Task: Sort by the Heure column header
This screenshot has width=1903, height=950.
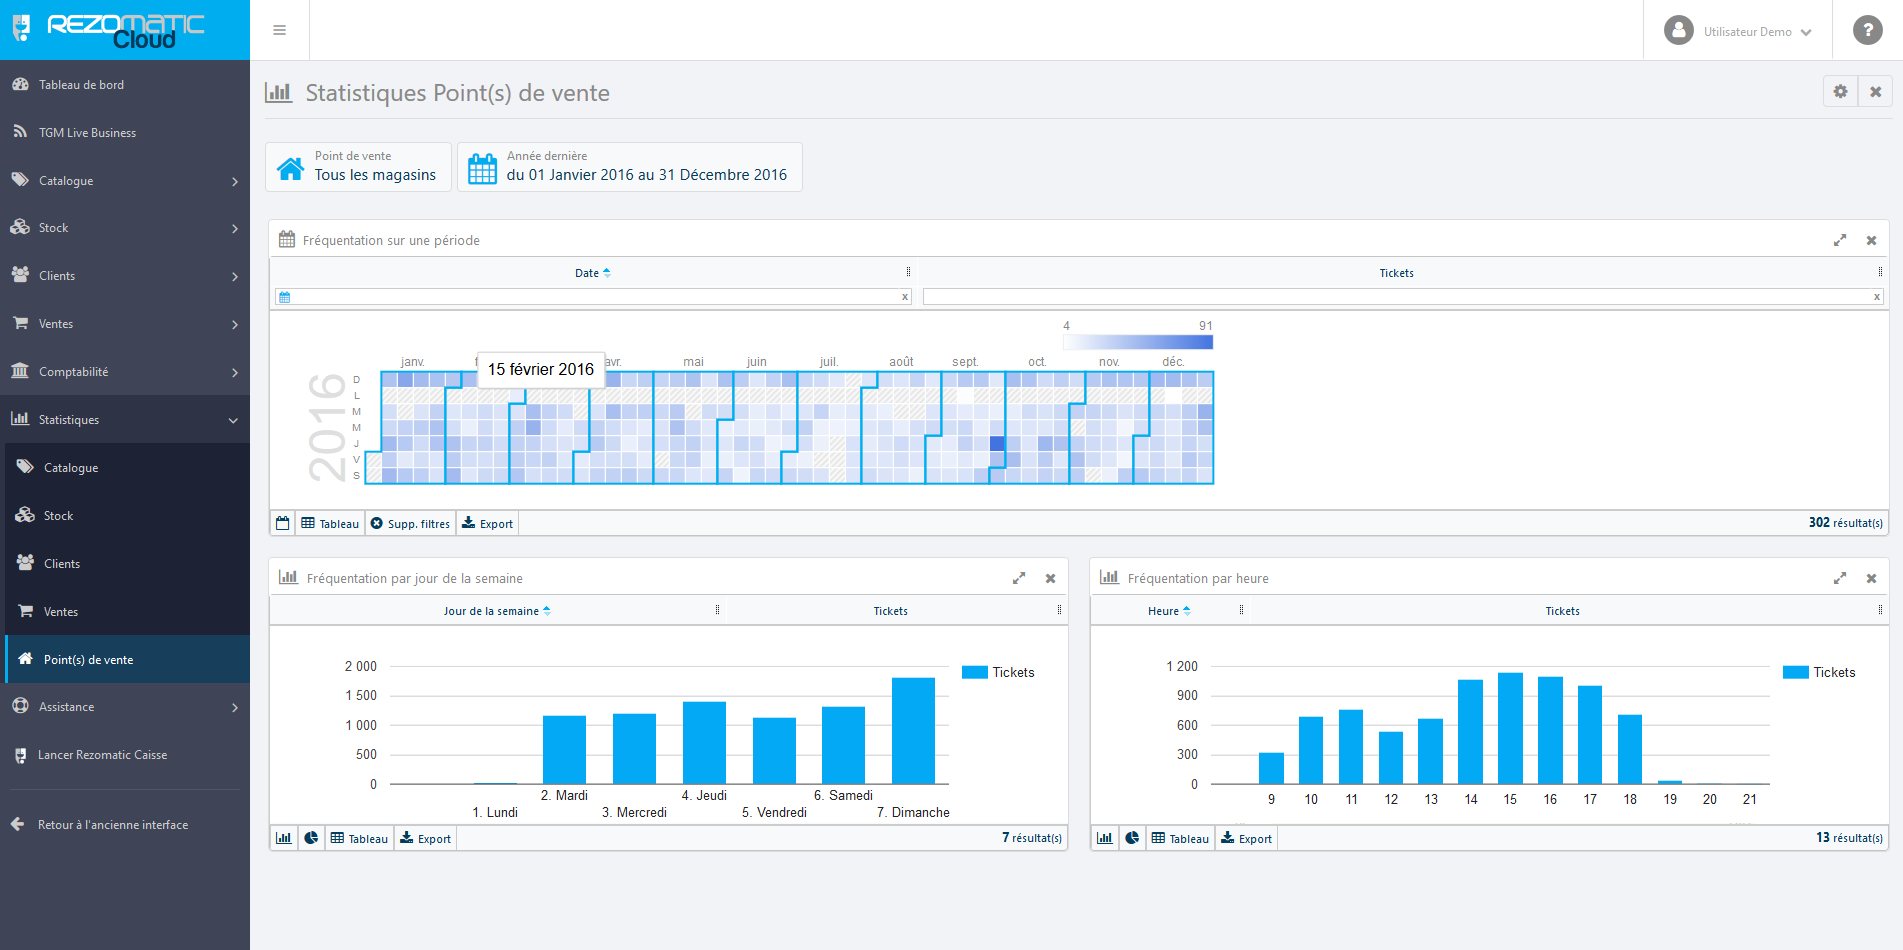Action: click(x=1169, y=611)
